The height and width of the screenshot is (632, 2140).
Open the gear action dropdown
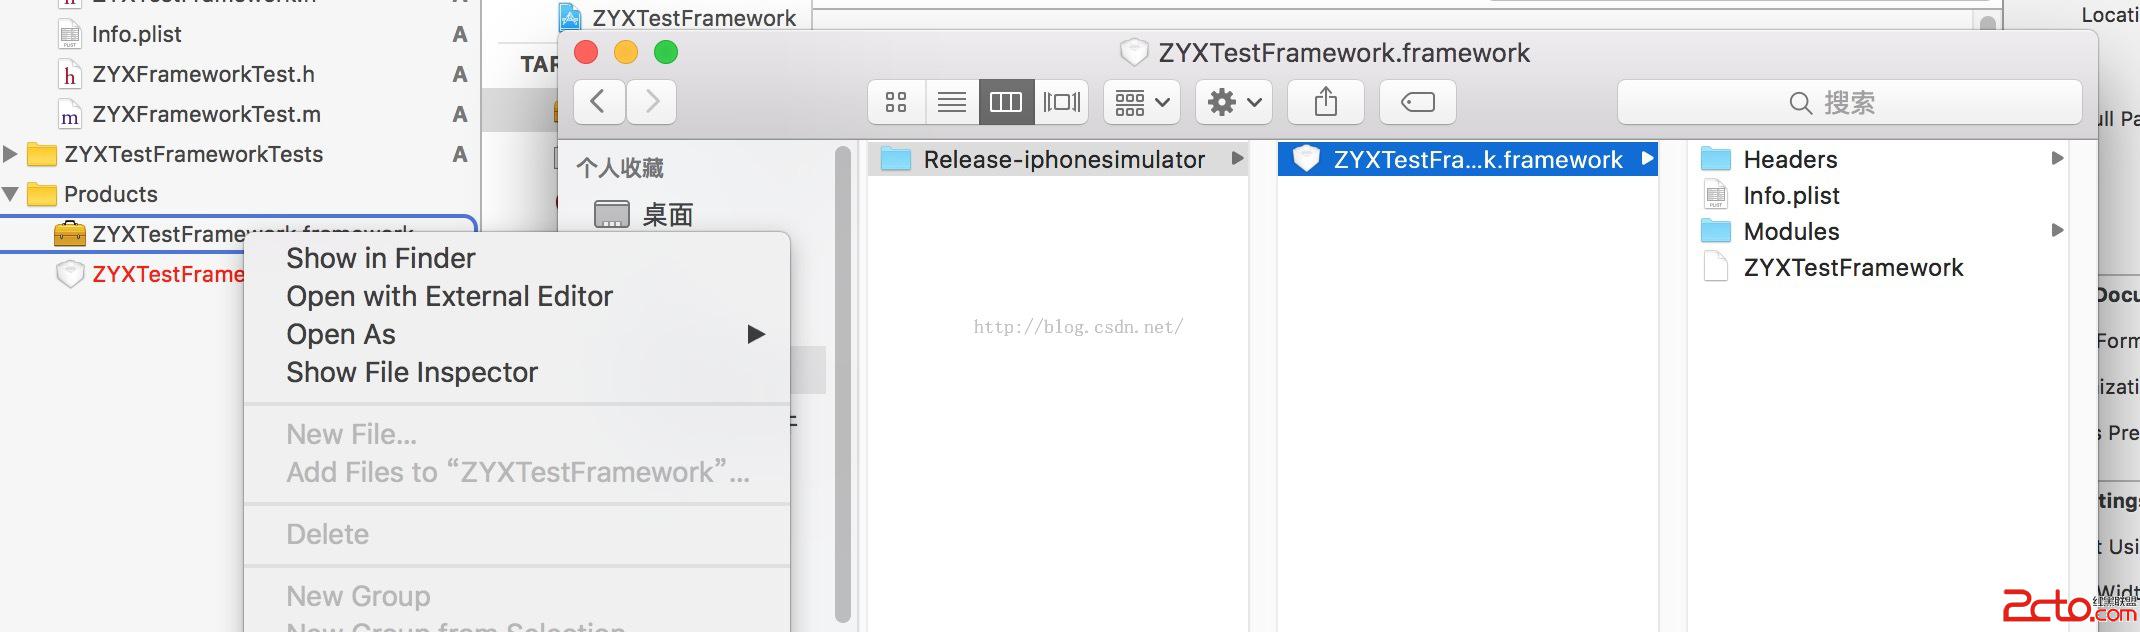click(x=1233, y=102)
